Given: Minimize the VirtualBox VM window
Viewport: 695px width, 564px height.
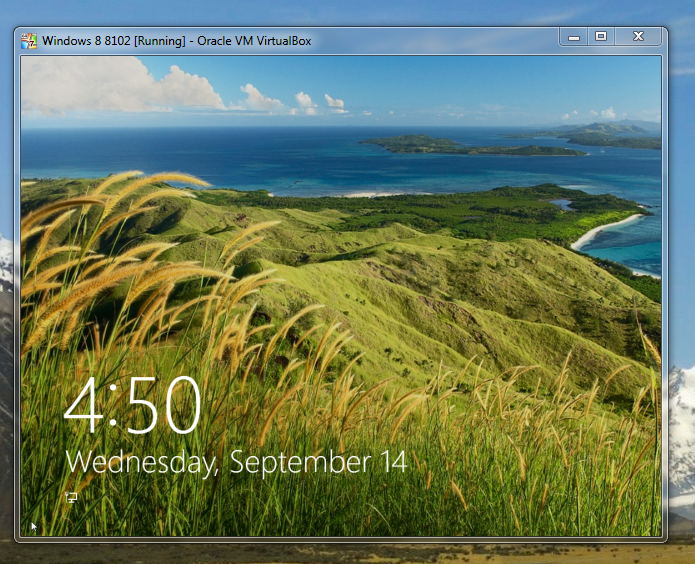Looking at the screenshot, I should [x=574, y=37].
